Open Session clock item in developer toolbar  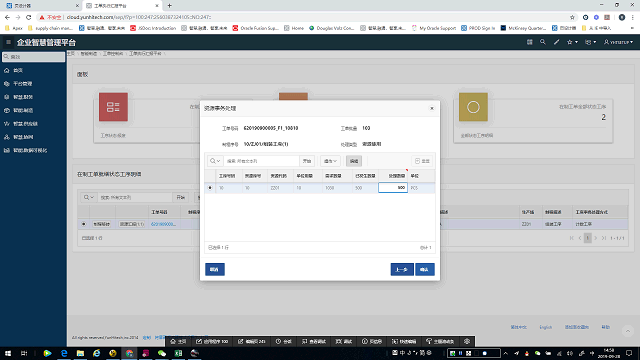tap(284, 341)
